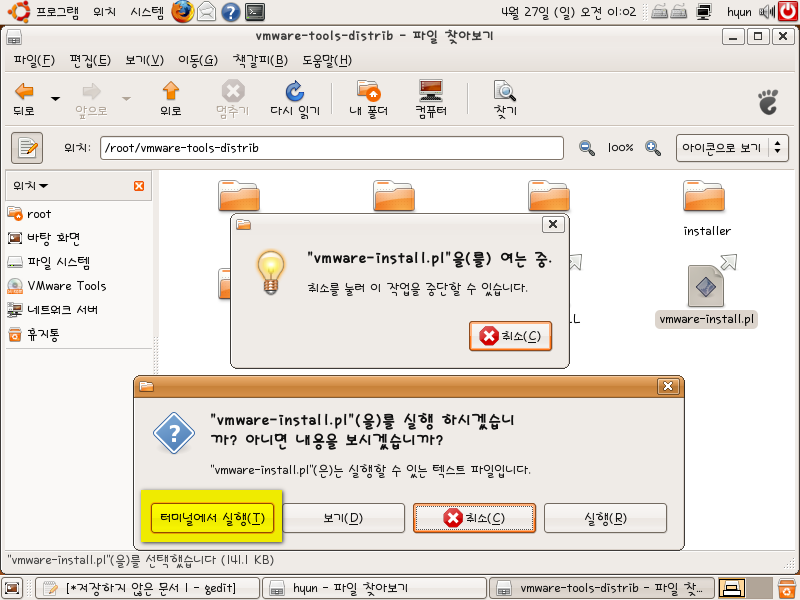The height and width of the screenshot is (600, 800).
Task: Click the 100% zoom level label
Action: [620, 148]
